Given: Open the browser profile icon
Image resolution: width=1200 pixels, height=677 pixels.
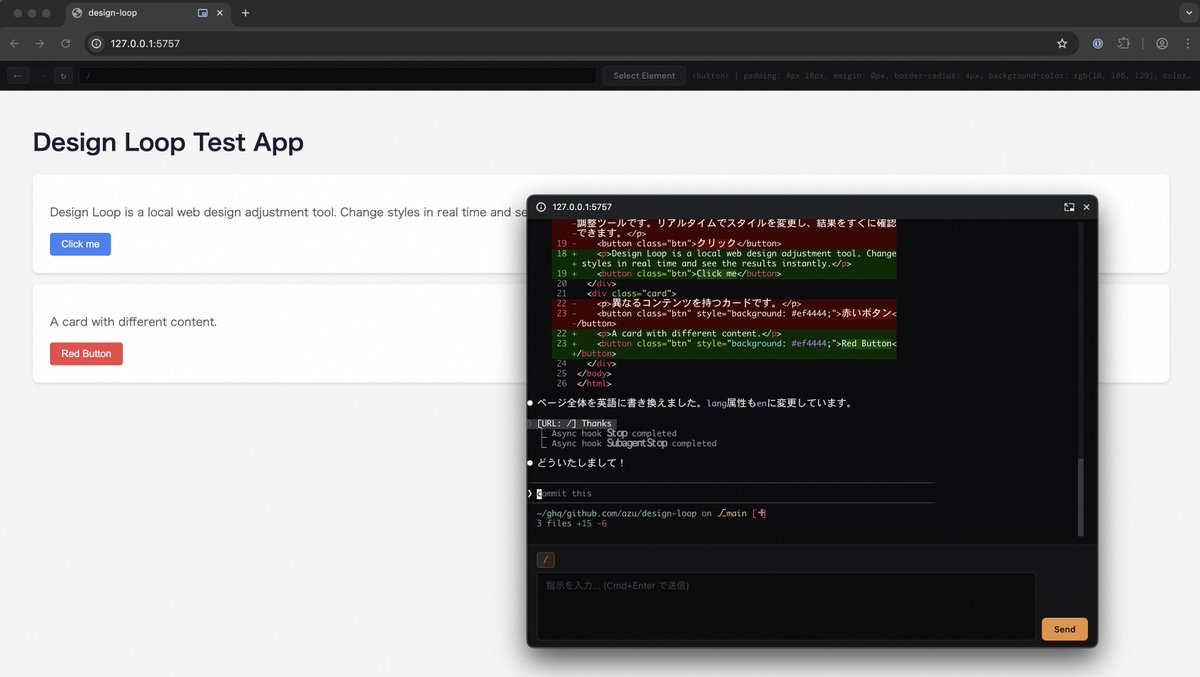Looking at the screenshot, I should (x=1162, y=44).
